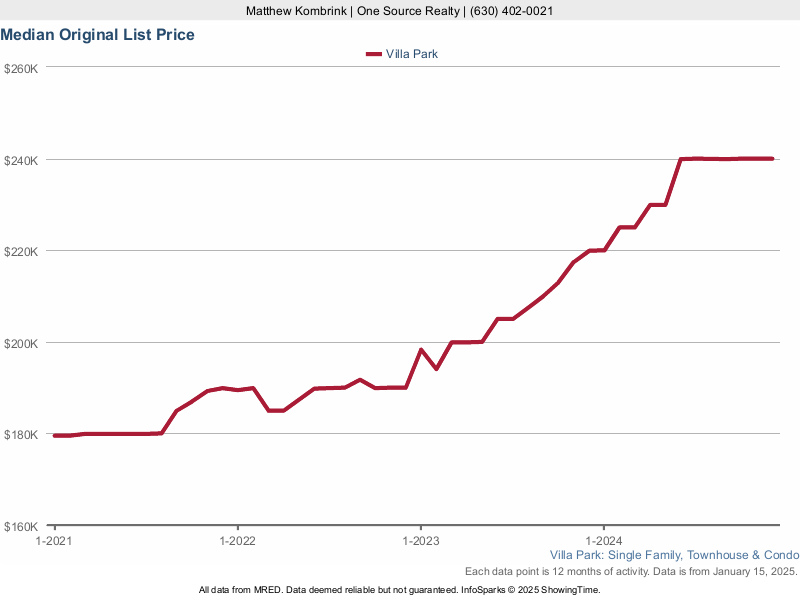
Task: Click the $220K y-axis label
Action: point(21,251)
